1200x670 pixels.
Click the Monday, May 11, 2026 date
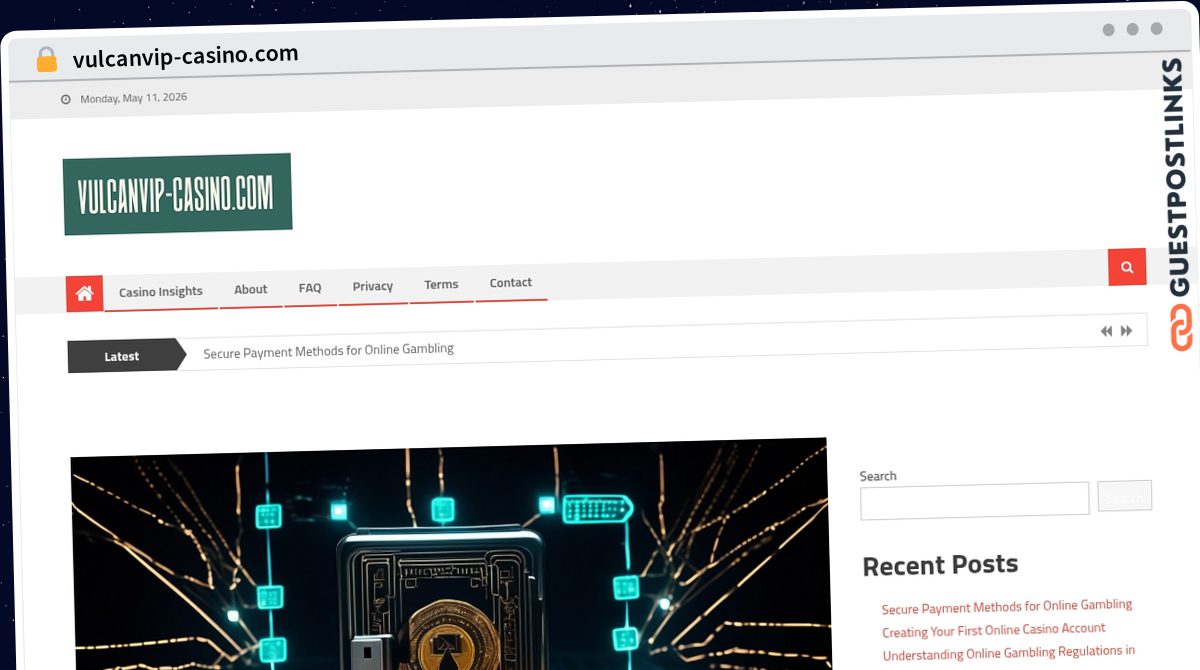point(134,98)
